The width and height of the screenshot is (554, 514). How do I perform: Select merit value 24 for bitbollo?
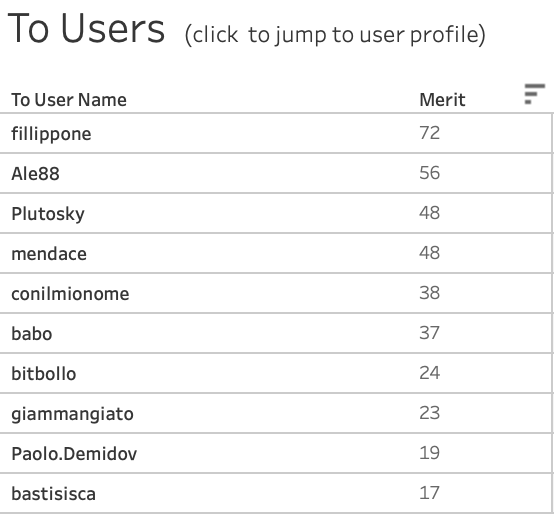(x=429, y=373)
